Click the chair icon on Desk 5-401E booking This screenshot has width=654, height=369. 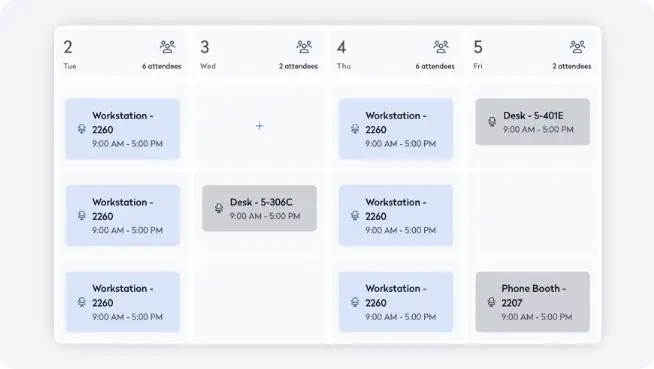coord(492,121)
